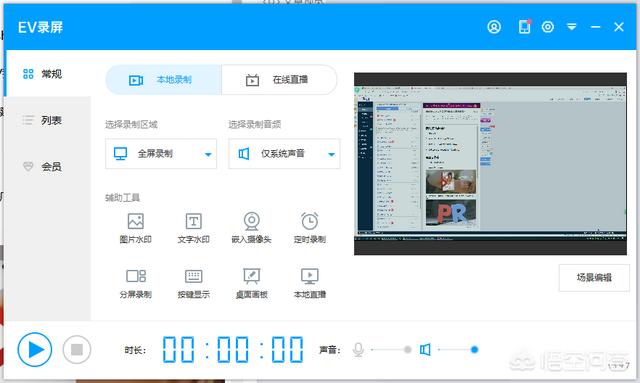Open the mobile phone notification icon
640x383 pixels.
(524, 27)
